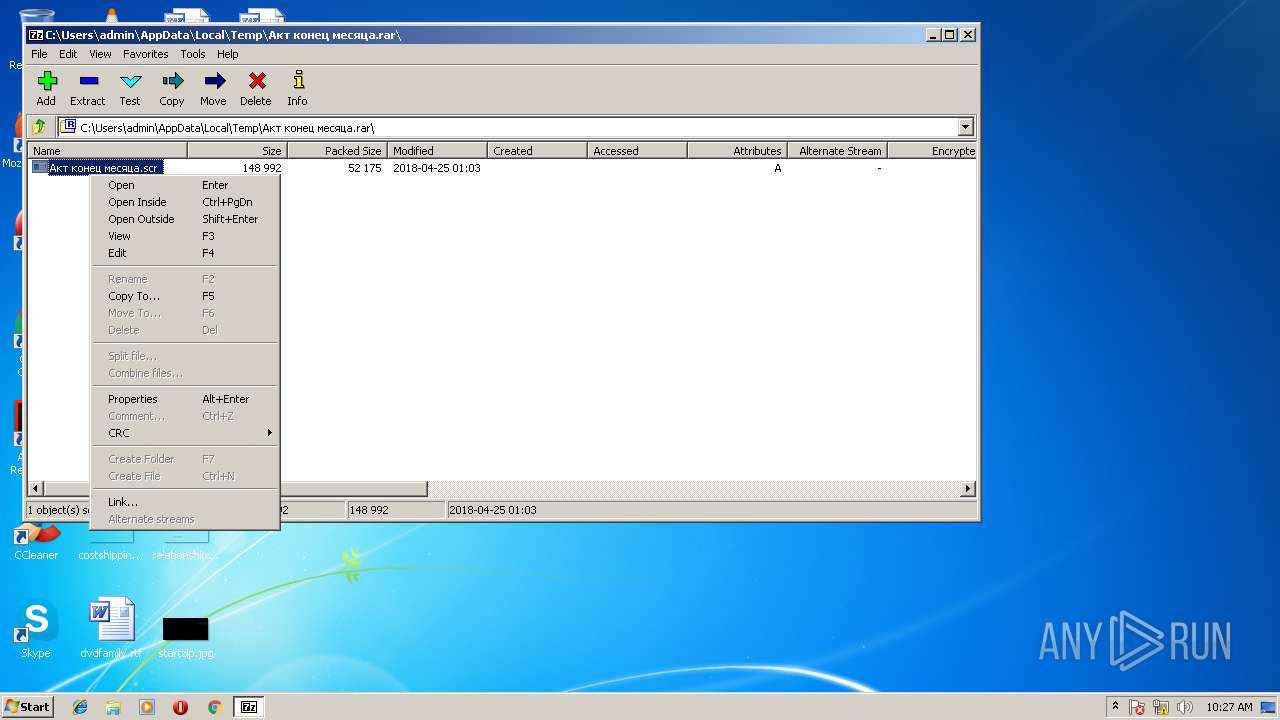The image size is (1280, 720).
Task: Click the volume icon in system tray
Action: coord(1185,707)
